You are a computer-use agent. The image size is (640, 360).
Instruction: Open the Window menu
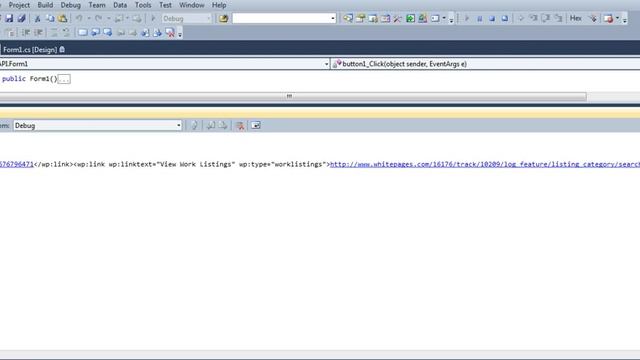[191, 5]
